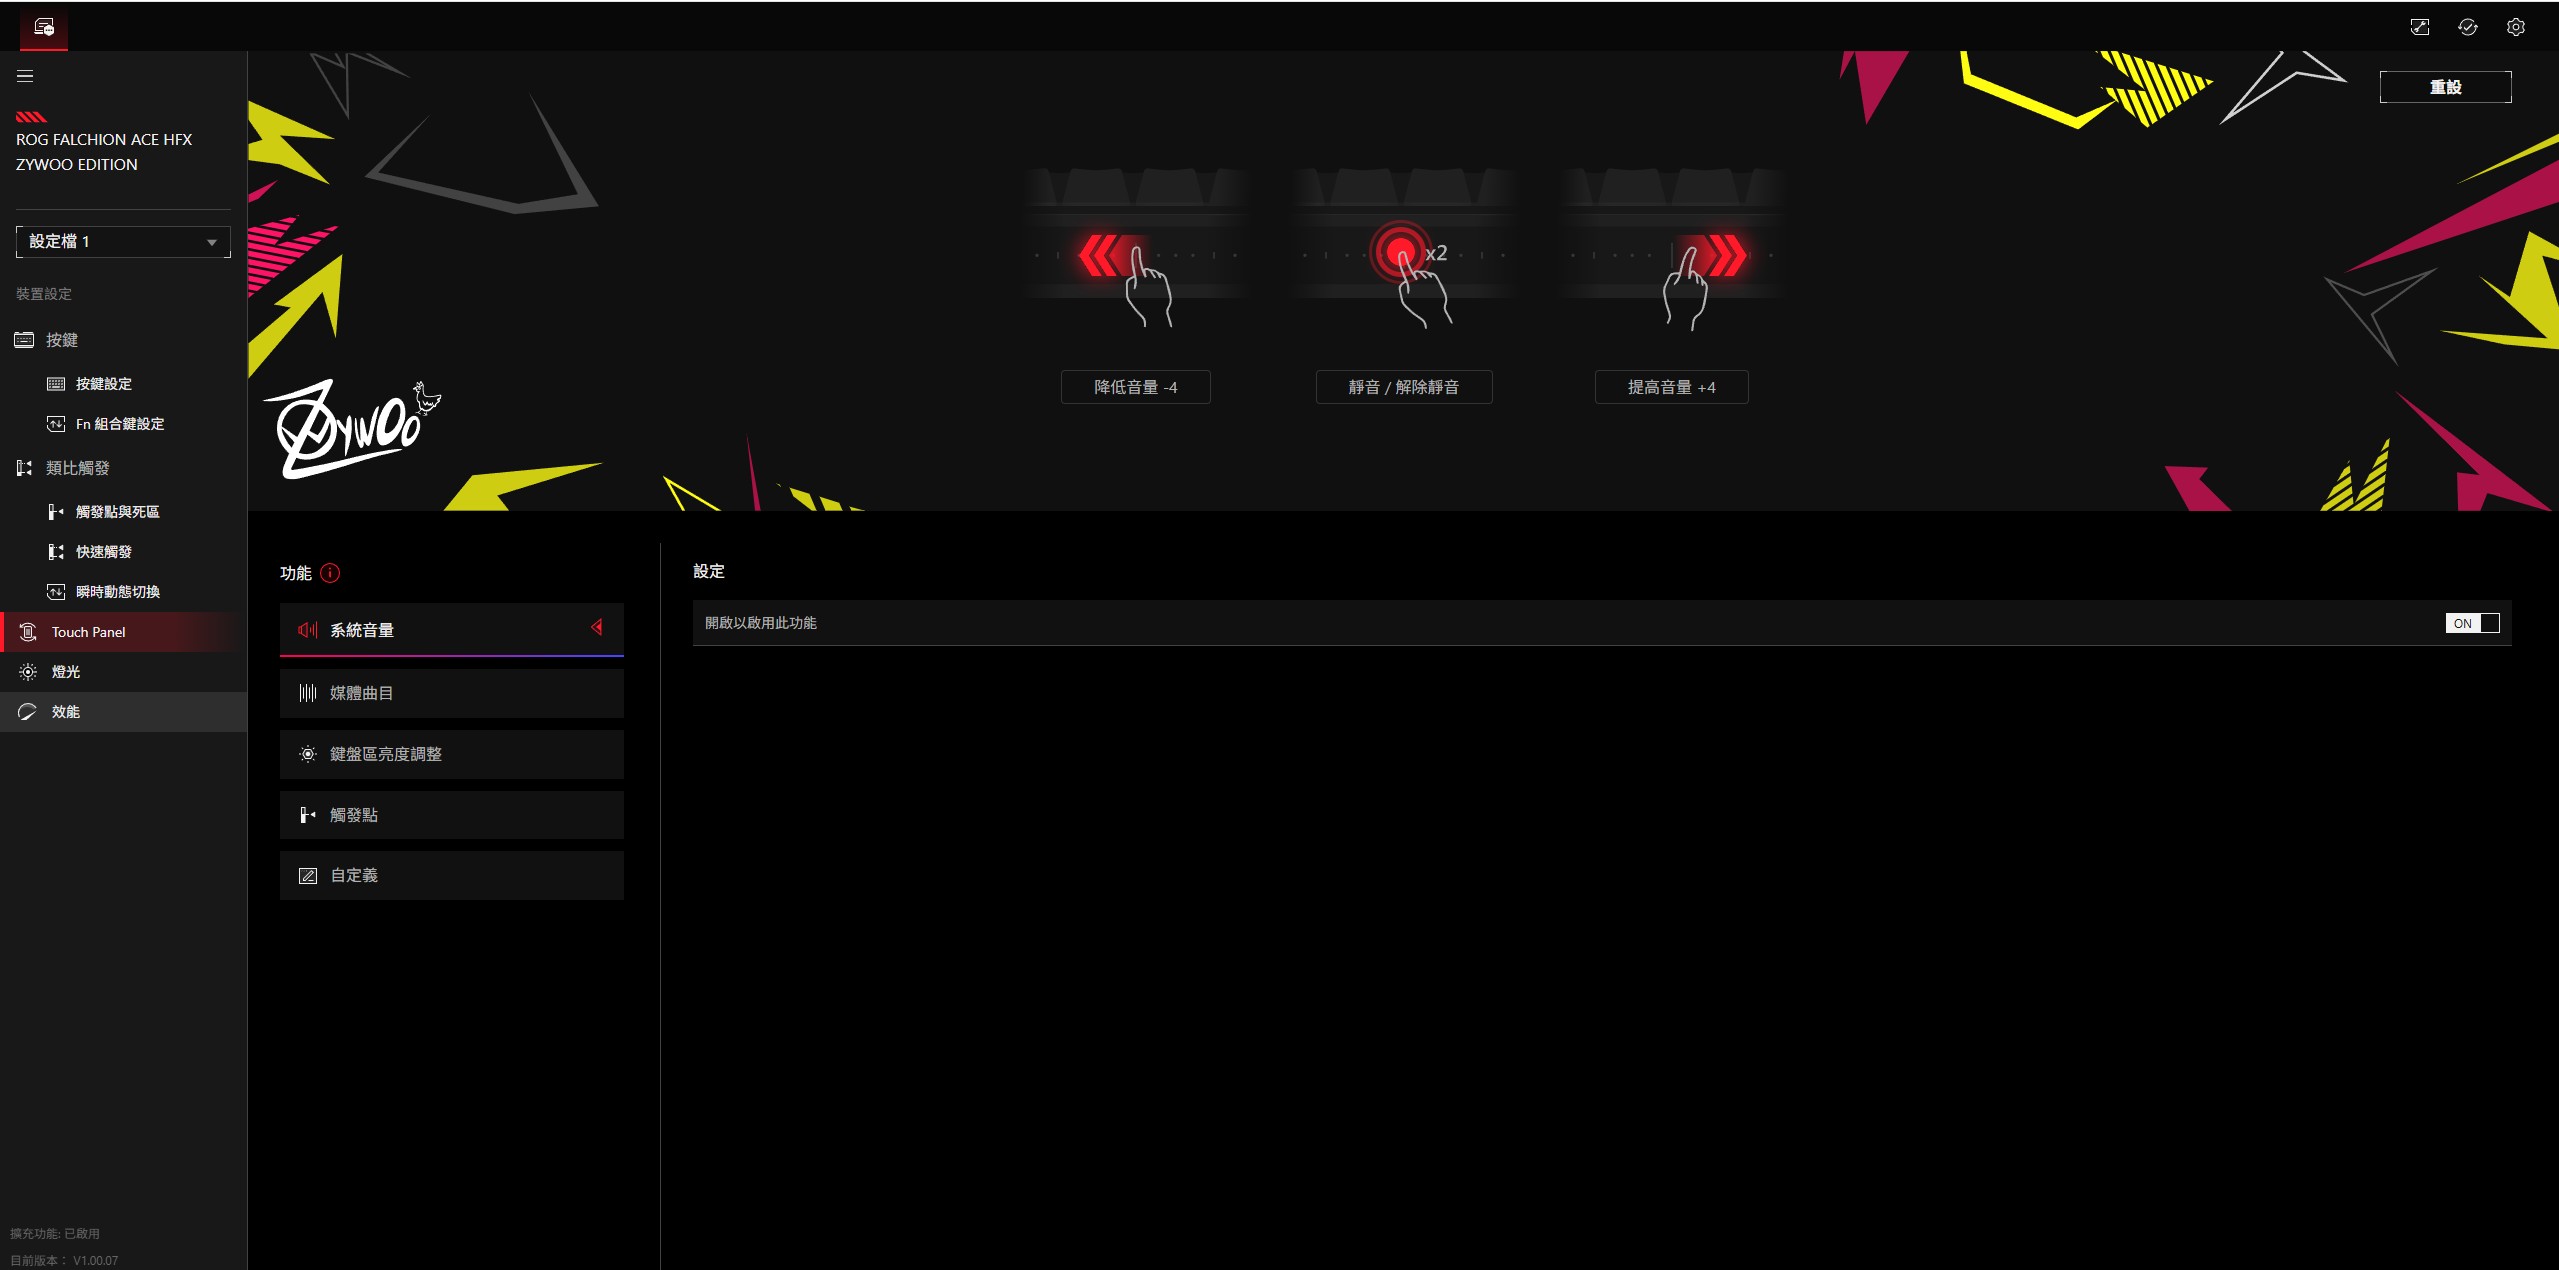This screenshot has width=2559, height=1270.
Task: Click the hamburger menu icon
Action: tap(25, 76)
